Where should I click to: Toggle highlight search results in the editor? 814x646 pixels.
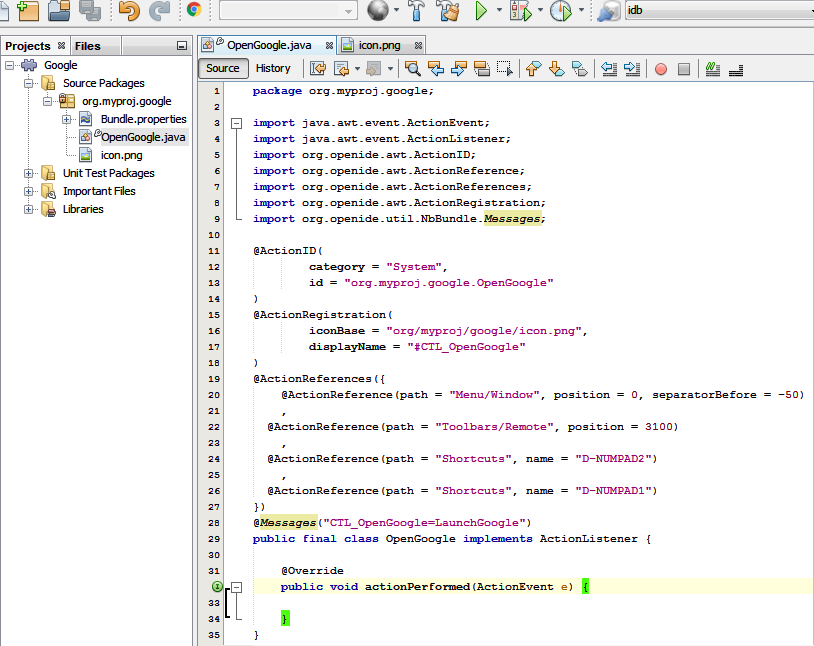(x=483, y=68)
